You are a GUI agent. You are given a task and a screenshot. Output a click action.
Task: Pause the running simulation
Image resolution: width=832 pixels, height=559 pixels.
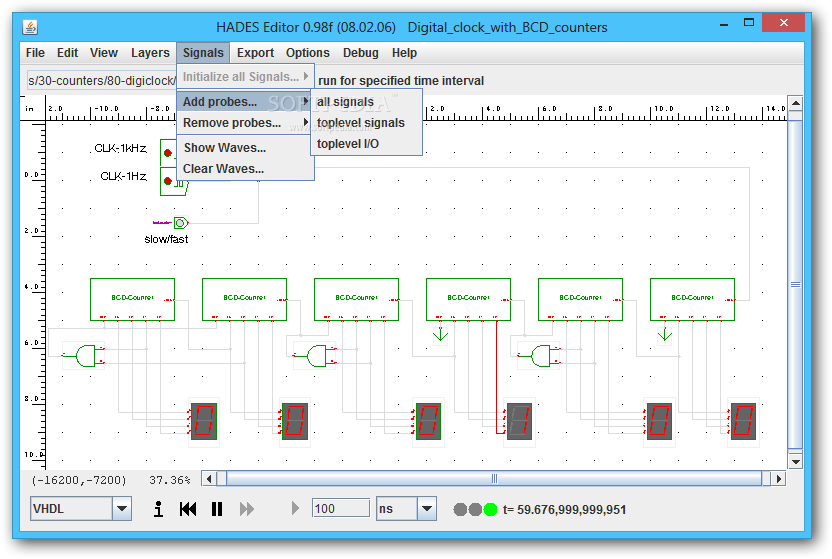coord(217,509)
